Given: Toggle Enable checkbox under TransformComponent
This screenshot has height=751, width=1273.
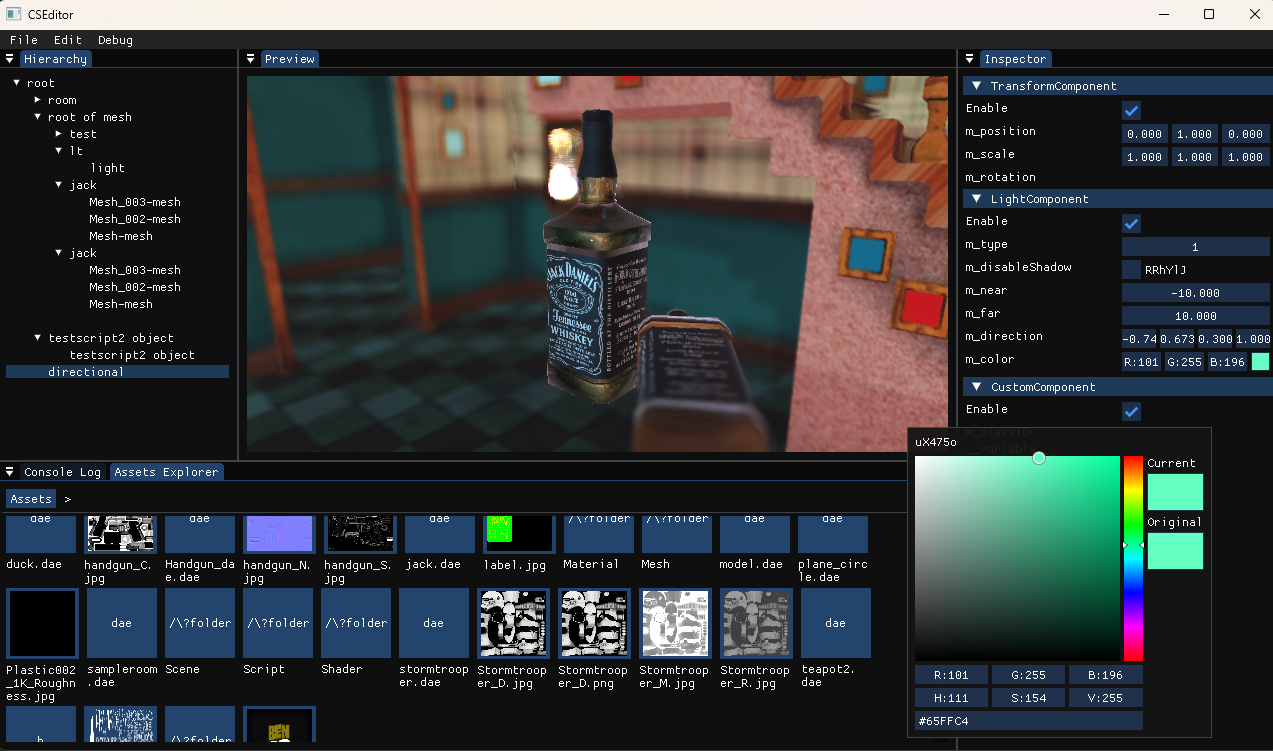Looking at the screenshot, I should [1132, 110].
